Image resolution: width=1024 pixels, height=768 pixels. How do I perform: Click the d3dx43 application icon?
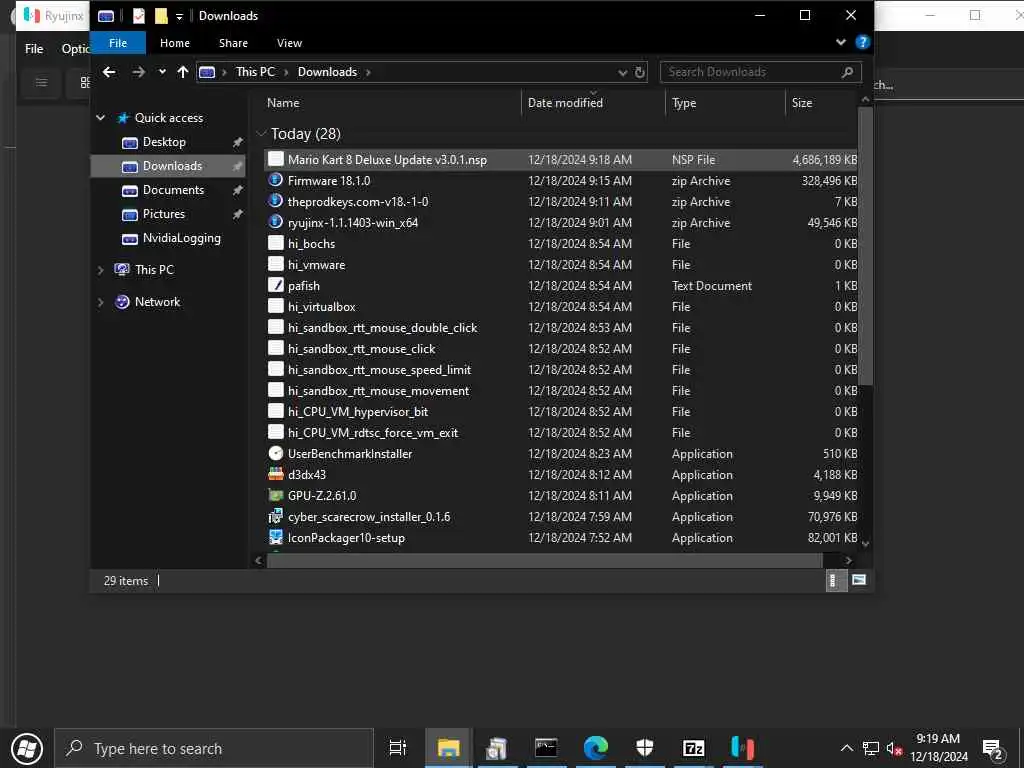point(276,474)
